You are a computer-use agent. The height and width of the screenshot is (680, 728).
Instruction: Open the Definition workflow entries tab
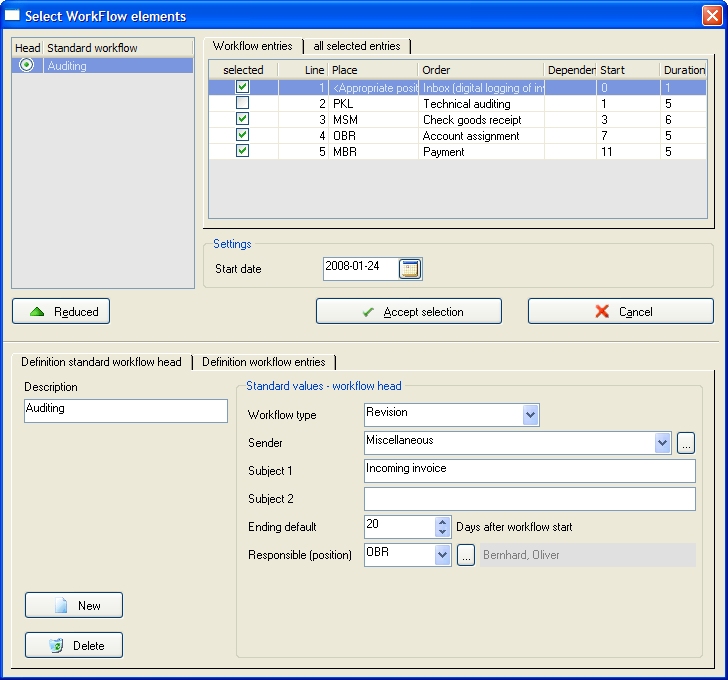point(264,362)
